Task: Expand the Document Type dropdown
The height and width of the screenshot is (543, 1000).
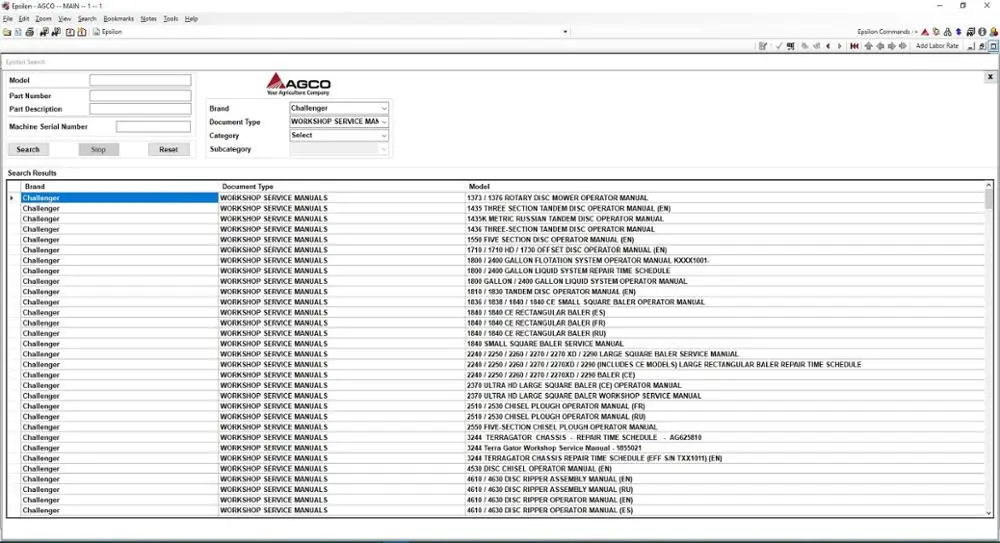Action: pyautogui.click(x=339, y=122)
